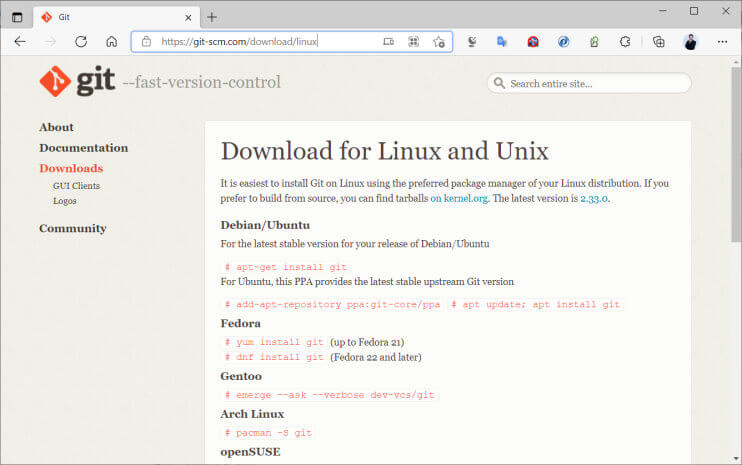Click the 'apt-get install git' command

[x=286, y=267]
